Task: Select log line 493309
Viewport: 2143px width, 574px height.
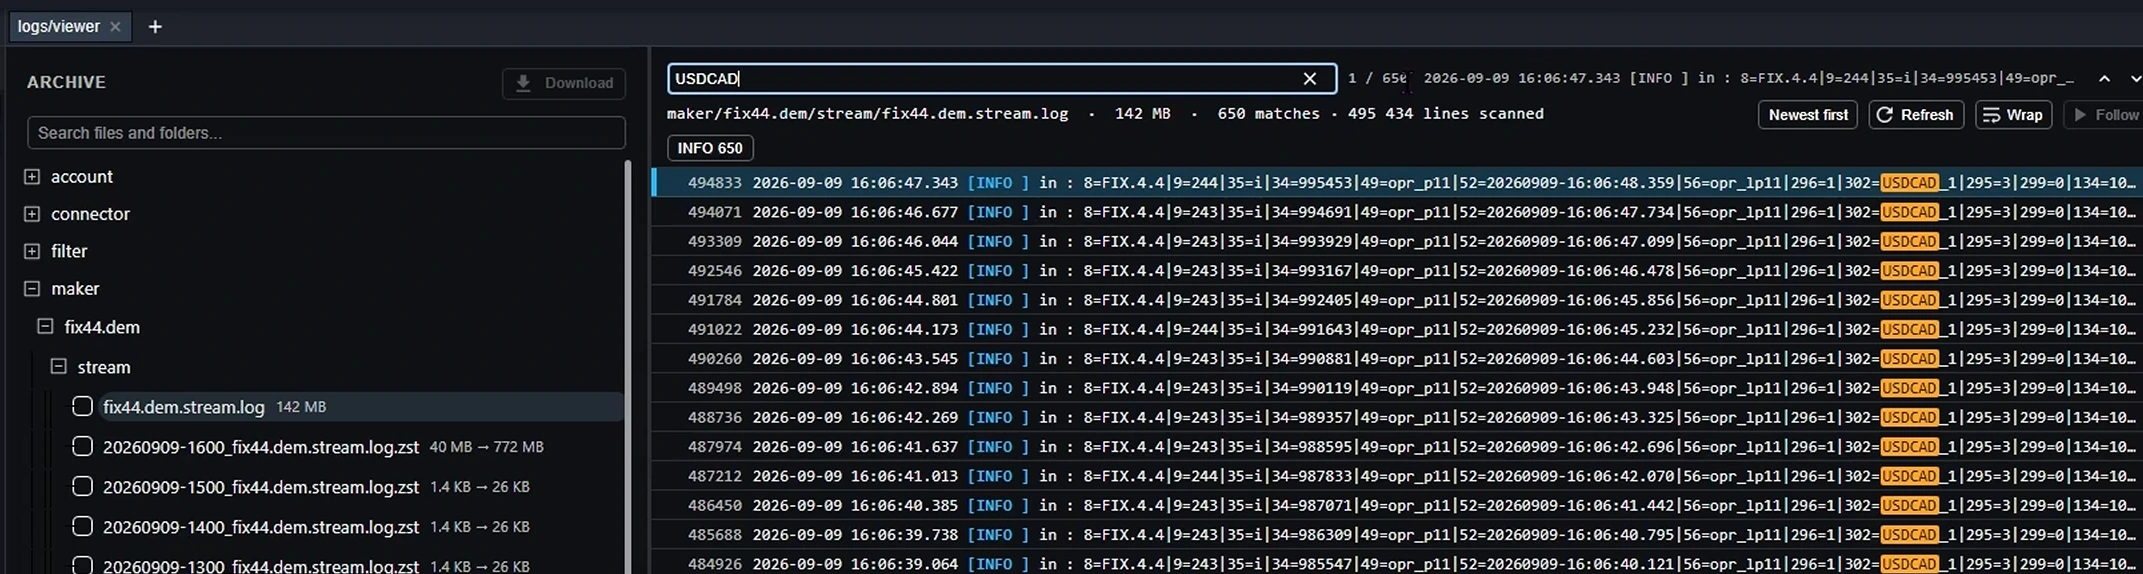Action: click(1397, 241)
